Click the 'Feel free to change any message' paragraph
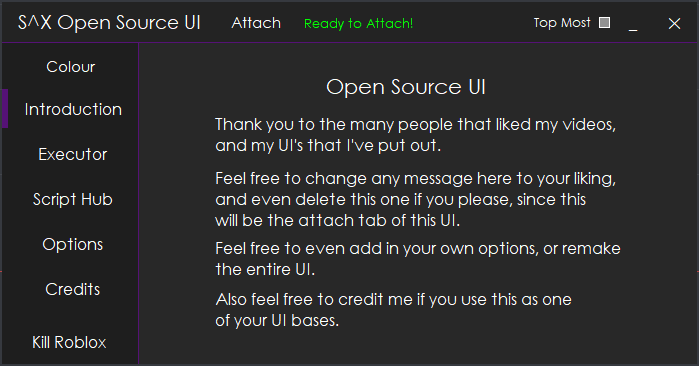The image size is (699, 366). click(415, 199)
